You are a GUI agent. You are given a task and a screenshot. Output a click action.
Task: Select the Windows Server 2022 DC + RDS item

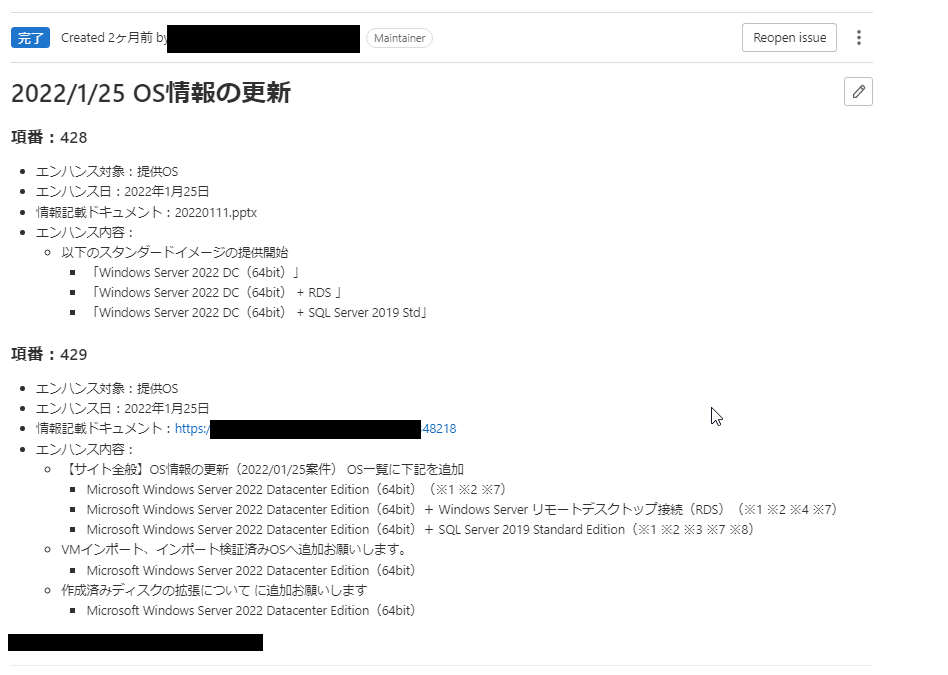[215, 293]
